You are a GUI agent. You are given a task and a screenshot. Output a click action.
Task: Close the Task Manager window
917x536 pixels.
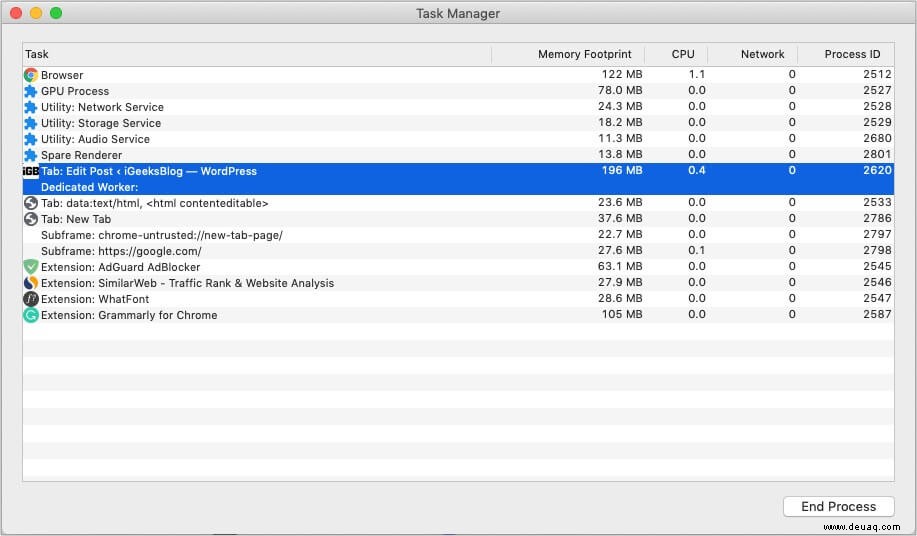[16, 13]
